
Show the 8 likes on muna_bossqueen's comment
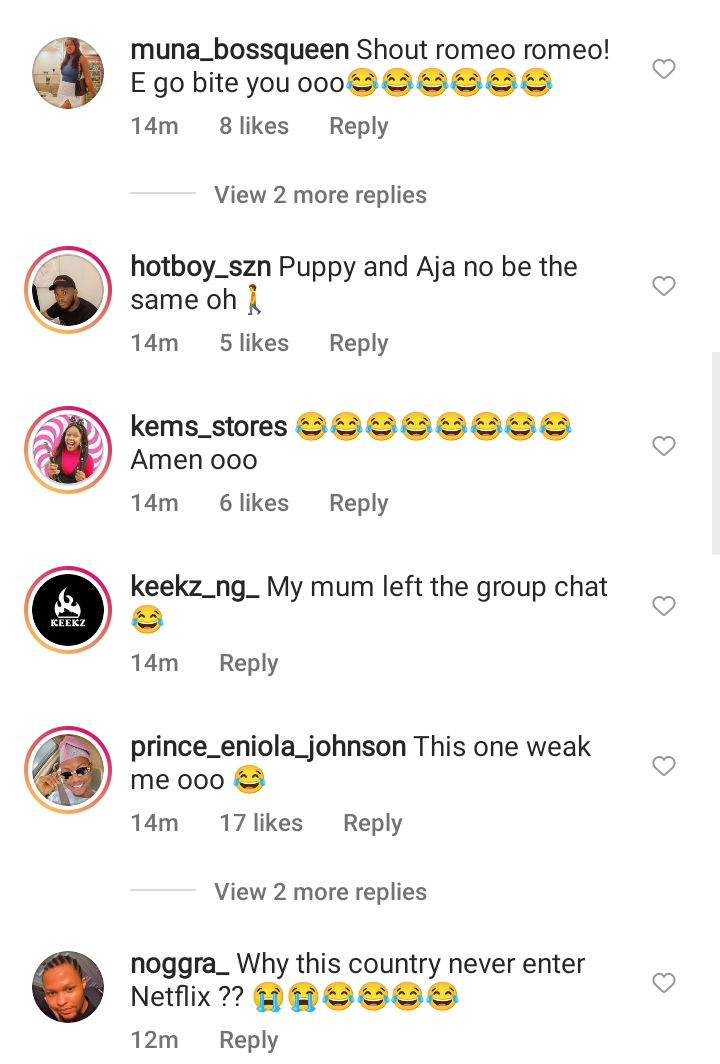254,127
